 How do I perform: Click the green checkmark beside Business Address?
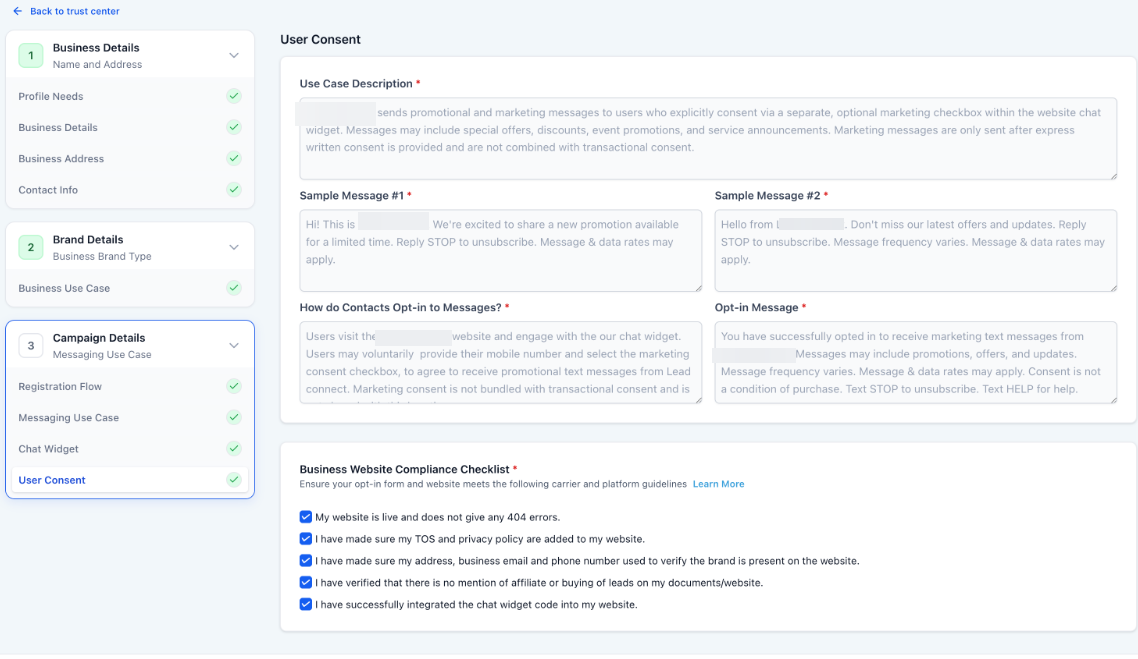[x=234, y=158]
